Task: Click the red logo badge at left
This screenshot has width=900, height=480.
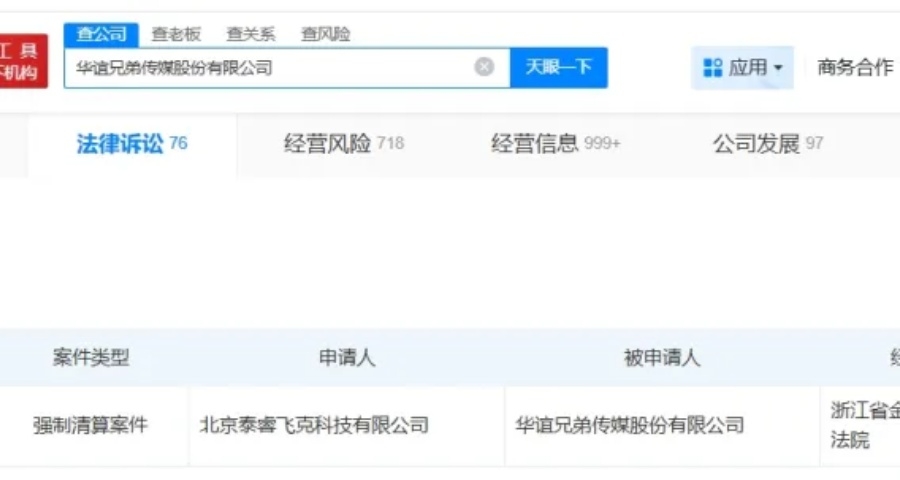Action: pyautogui.click(x=24, y=61)
